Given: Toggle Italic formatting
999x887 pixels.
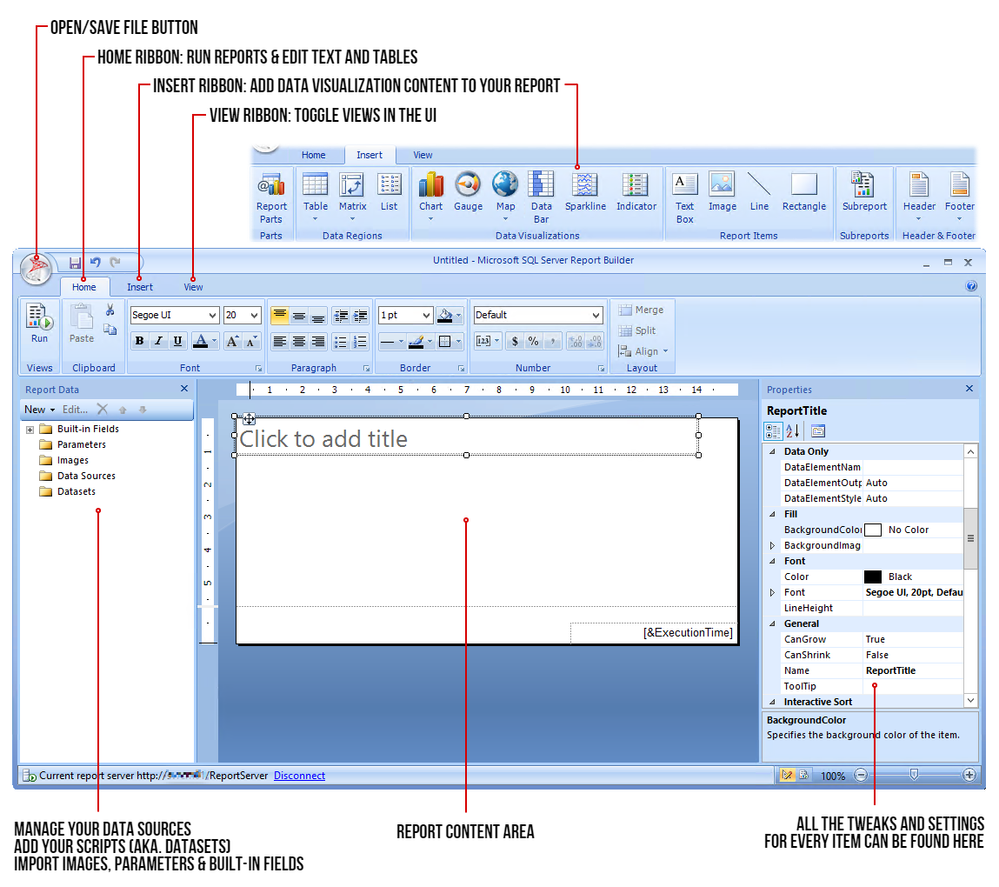Looking at the screenshot, I should [x=159, y=342].
